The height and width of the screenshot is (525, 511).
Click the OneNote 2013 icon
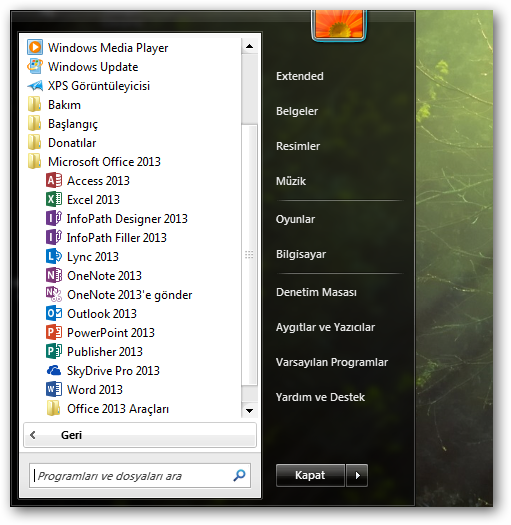(x=54, y=276)
